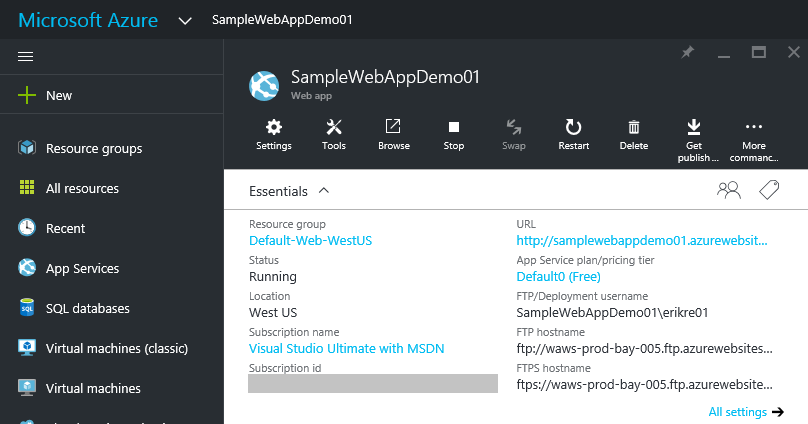The image size is (808, 424).
Task: Click the Browse web app icon
Action: [x=394, y=134]
